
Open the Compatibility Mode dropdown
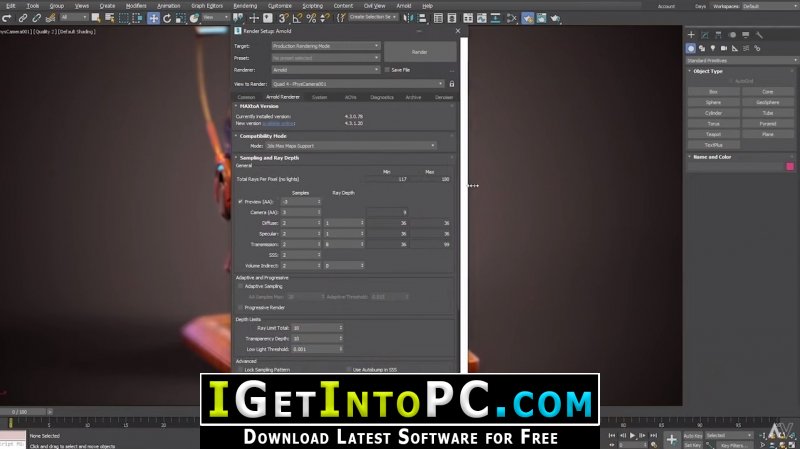coord(351,146)
